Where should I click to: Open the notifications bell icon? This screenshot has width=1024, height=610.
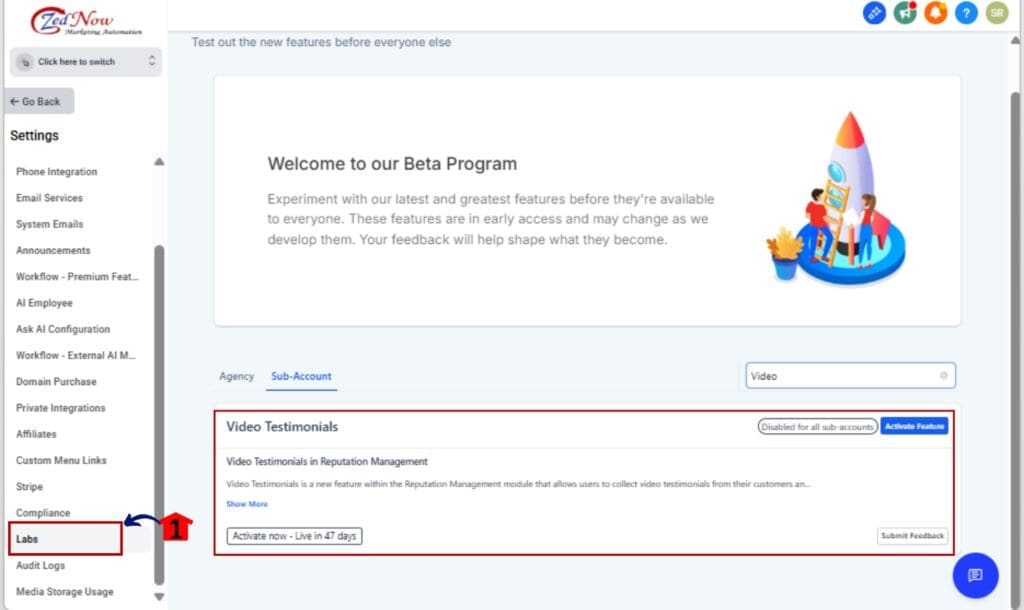[934, 13]
